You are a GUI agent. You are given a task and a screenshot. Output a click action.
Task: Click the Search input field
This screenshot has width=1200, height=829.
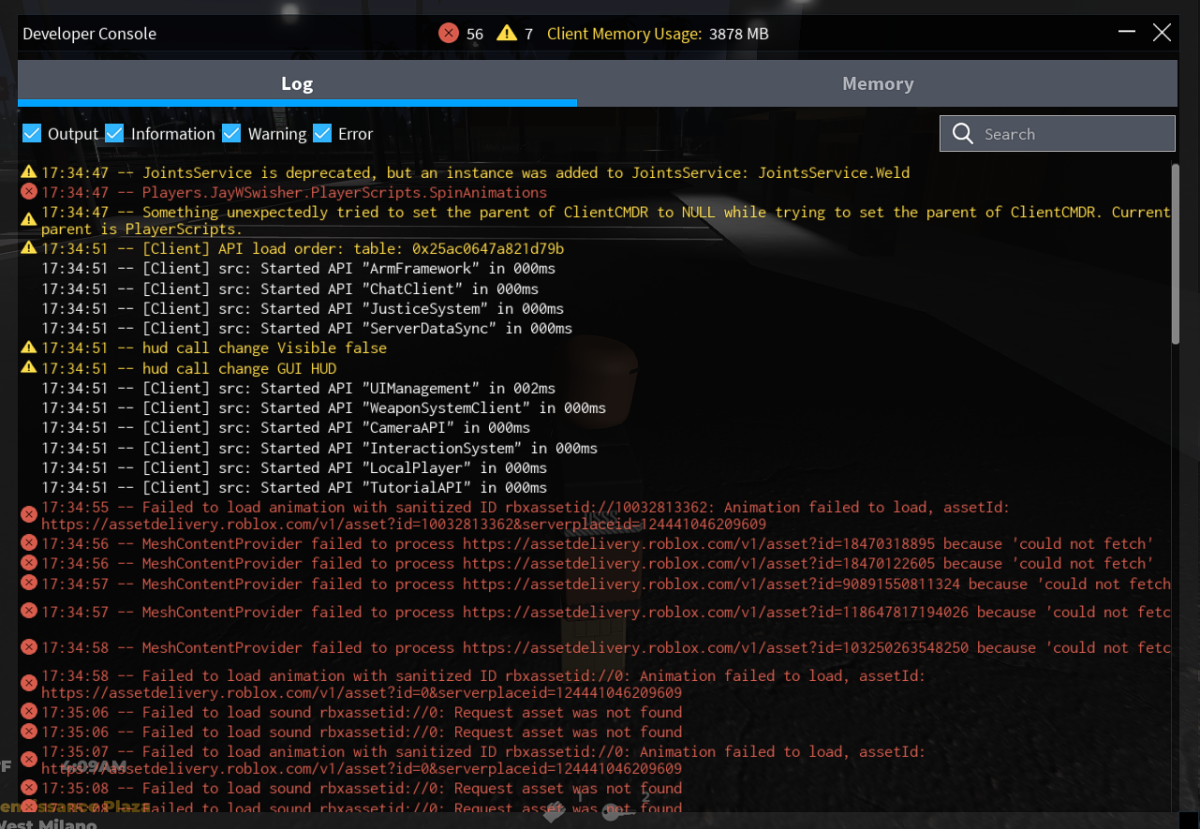click(1058, 134)
